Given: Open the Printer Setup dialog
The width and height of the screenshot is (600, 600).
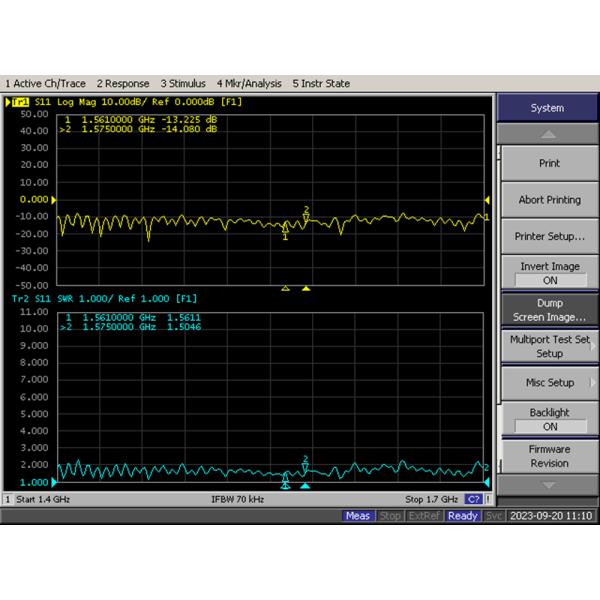Looking at the screenshot, I should coord(549,236).
